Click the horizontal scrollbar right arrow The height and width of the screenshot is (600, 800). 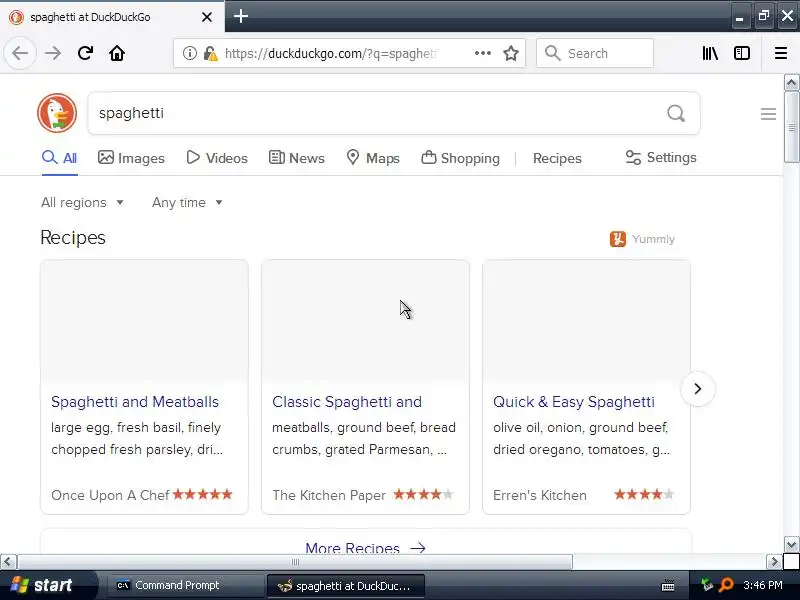(774, 562)
